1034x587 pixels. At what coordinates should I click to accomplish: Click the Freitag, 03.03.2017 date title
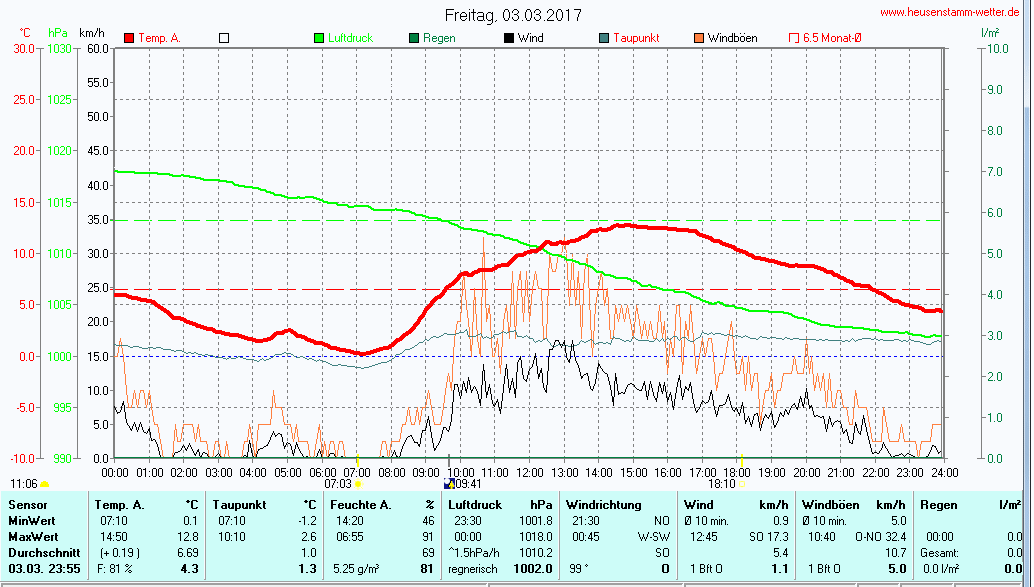click(x=513, y=15)
